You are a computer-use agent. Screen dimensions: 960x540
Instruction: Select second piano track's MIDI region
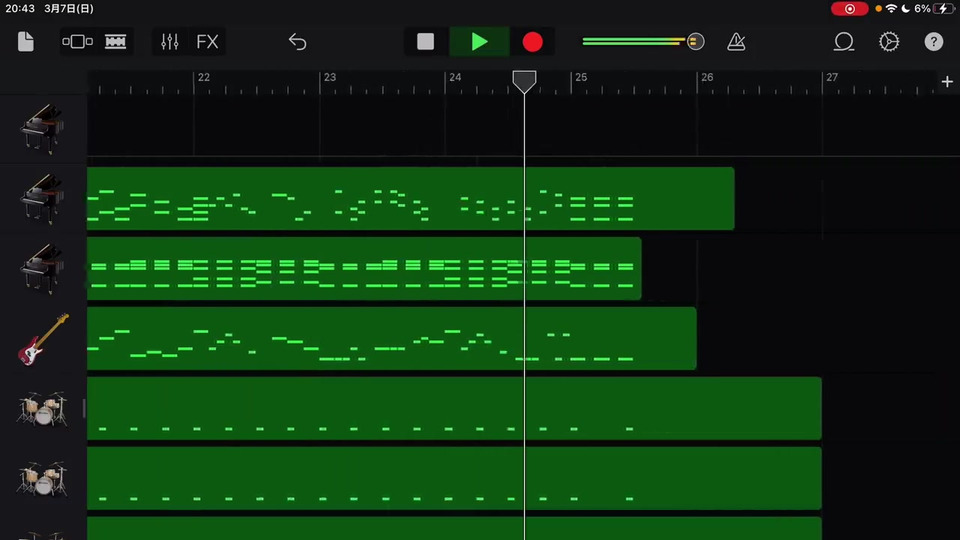click(410, 198)
